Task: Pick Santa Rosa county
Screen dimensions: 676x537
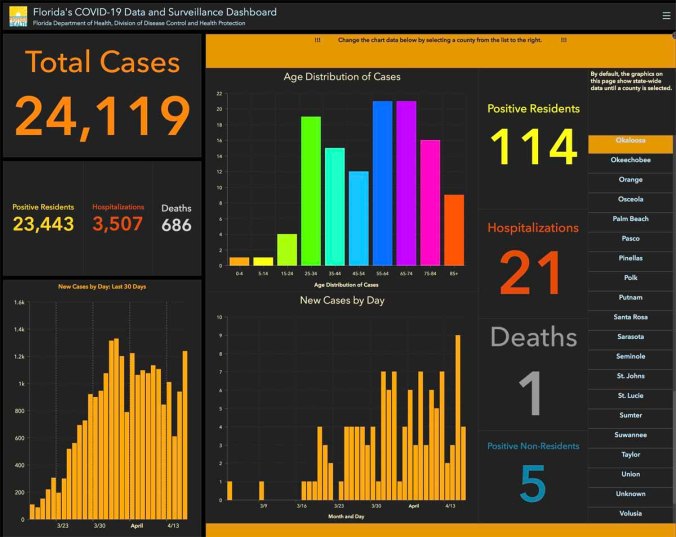Action: pos(630,316)
